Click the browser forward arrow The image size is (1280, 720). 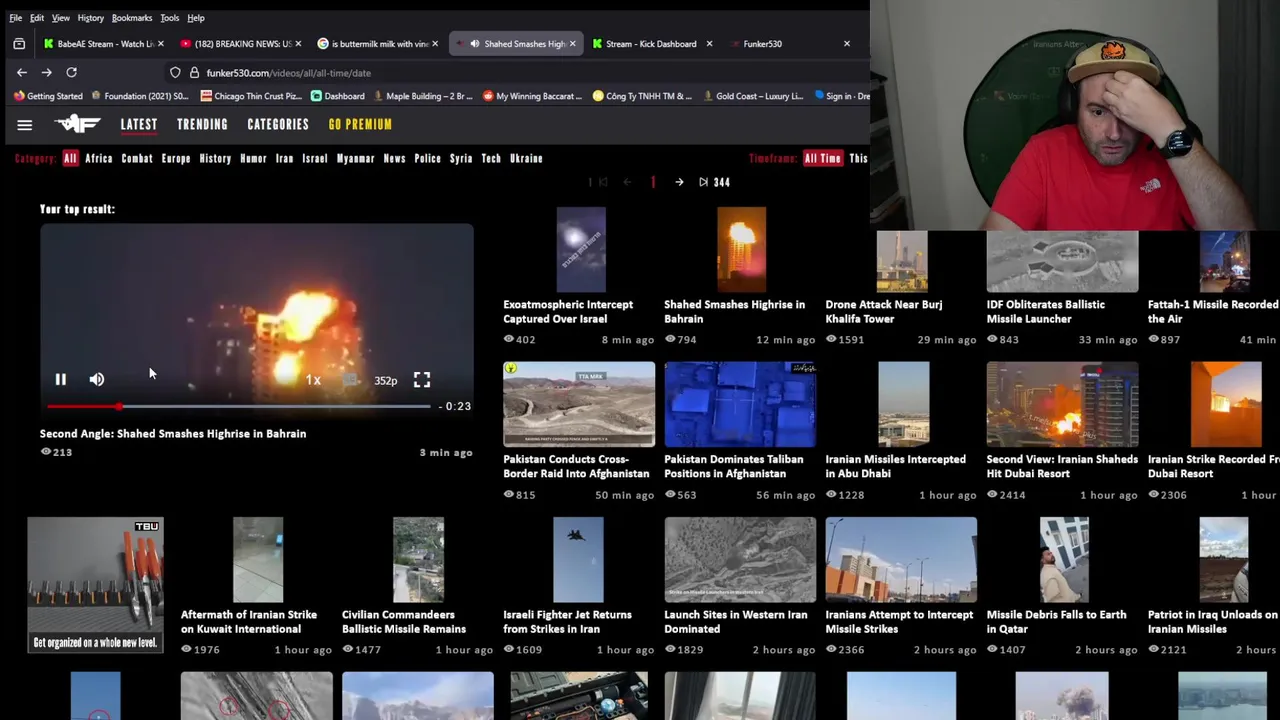[x=46, y=72]
